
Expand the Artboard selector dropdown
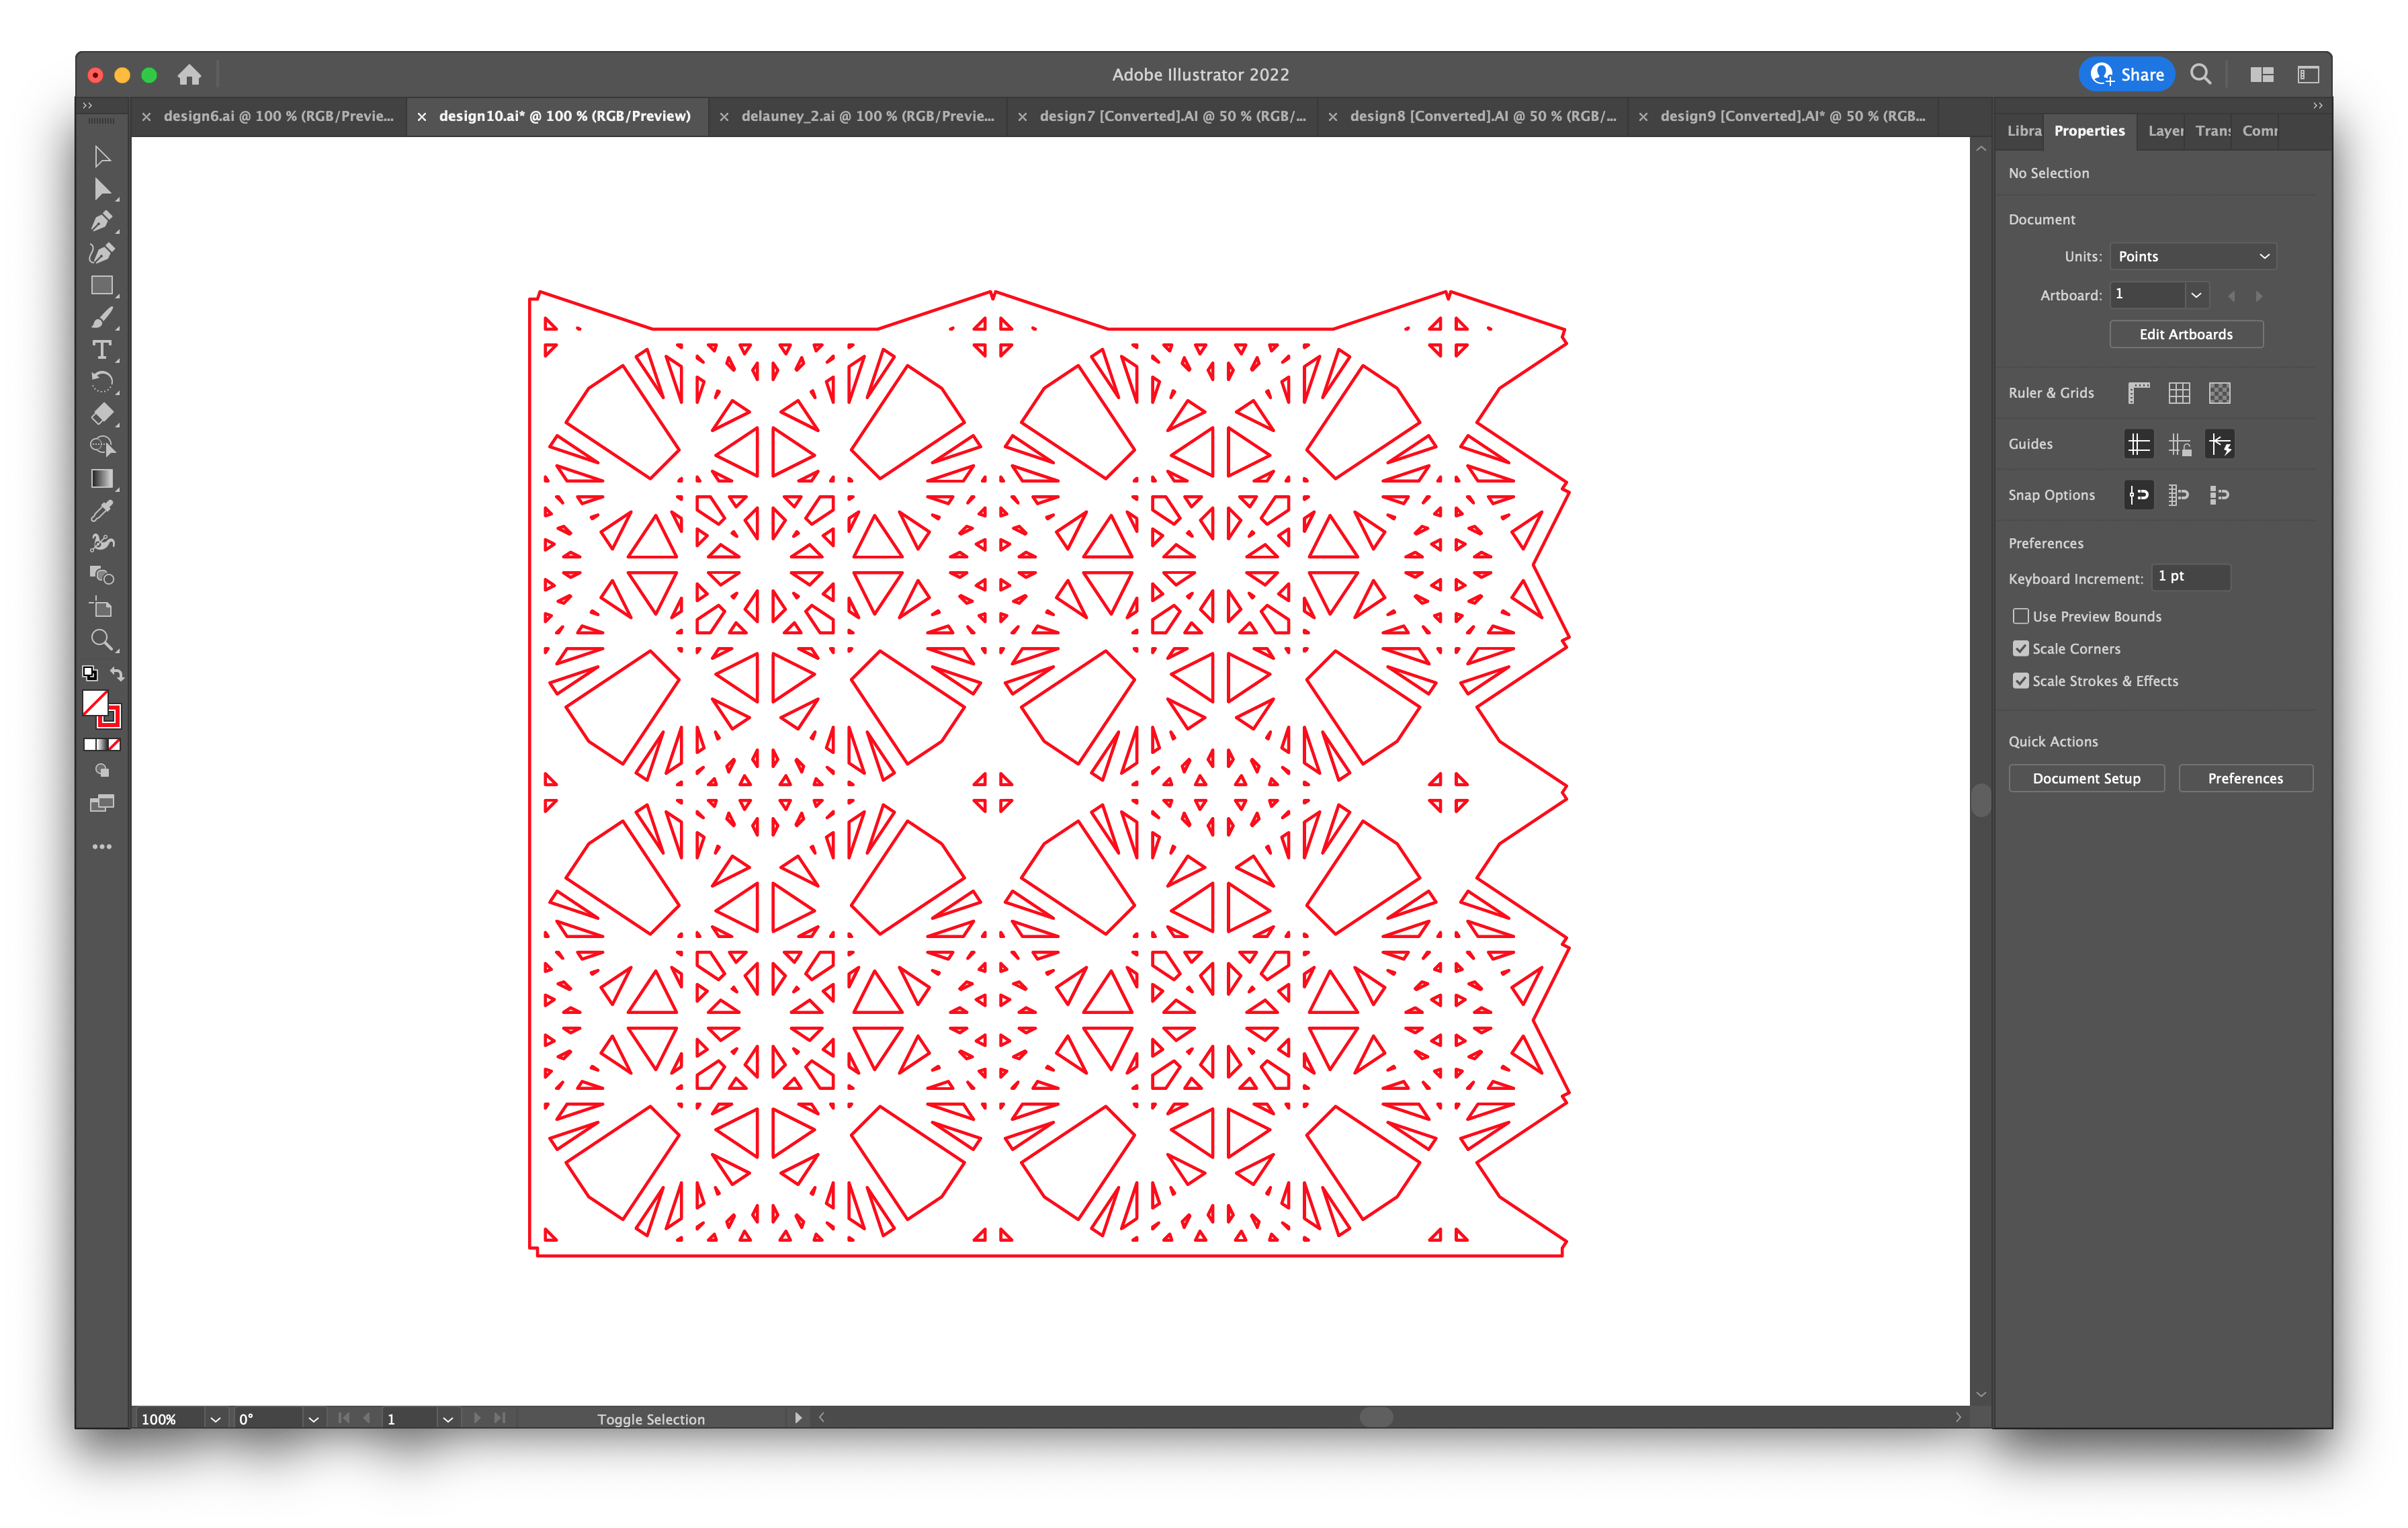pyautogui.click(x=2197, y=294)
